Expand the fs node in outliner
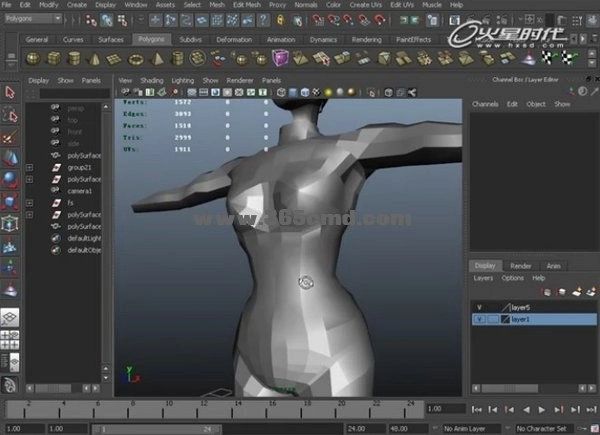This screenshot has height=435, width=600. pos(30,202)
